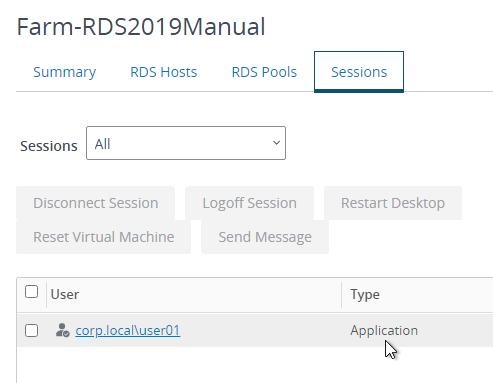Click the Logoff Session button
Image resolution: width=493 pixels, height=383 pixels.
pos(249,203)
